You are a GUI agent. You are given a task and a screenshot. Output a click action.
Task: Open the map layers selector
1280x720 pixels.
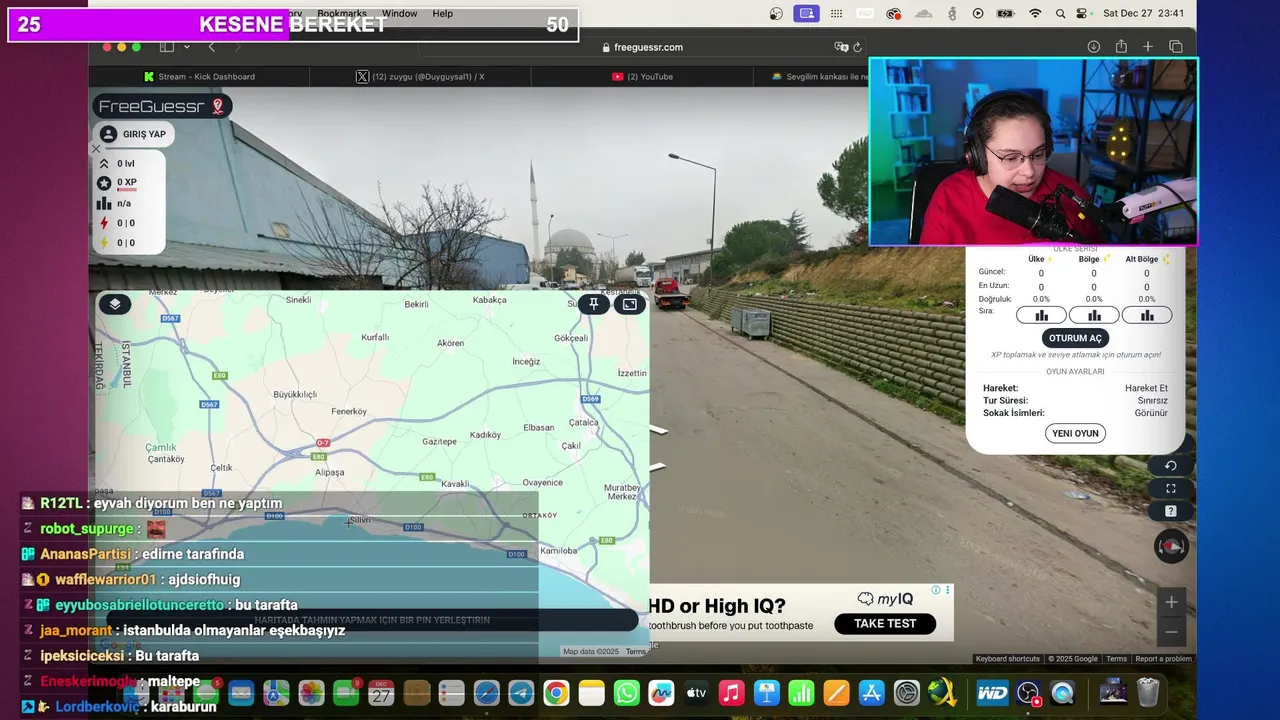click(115, 304)
